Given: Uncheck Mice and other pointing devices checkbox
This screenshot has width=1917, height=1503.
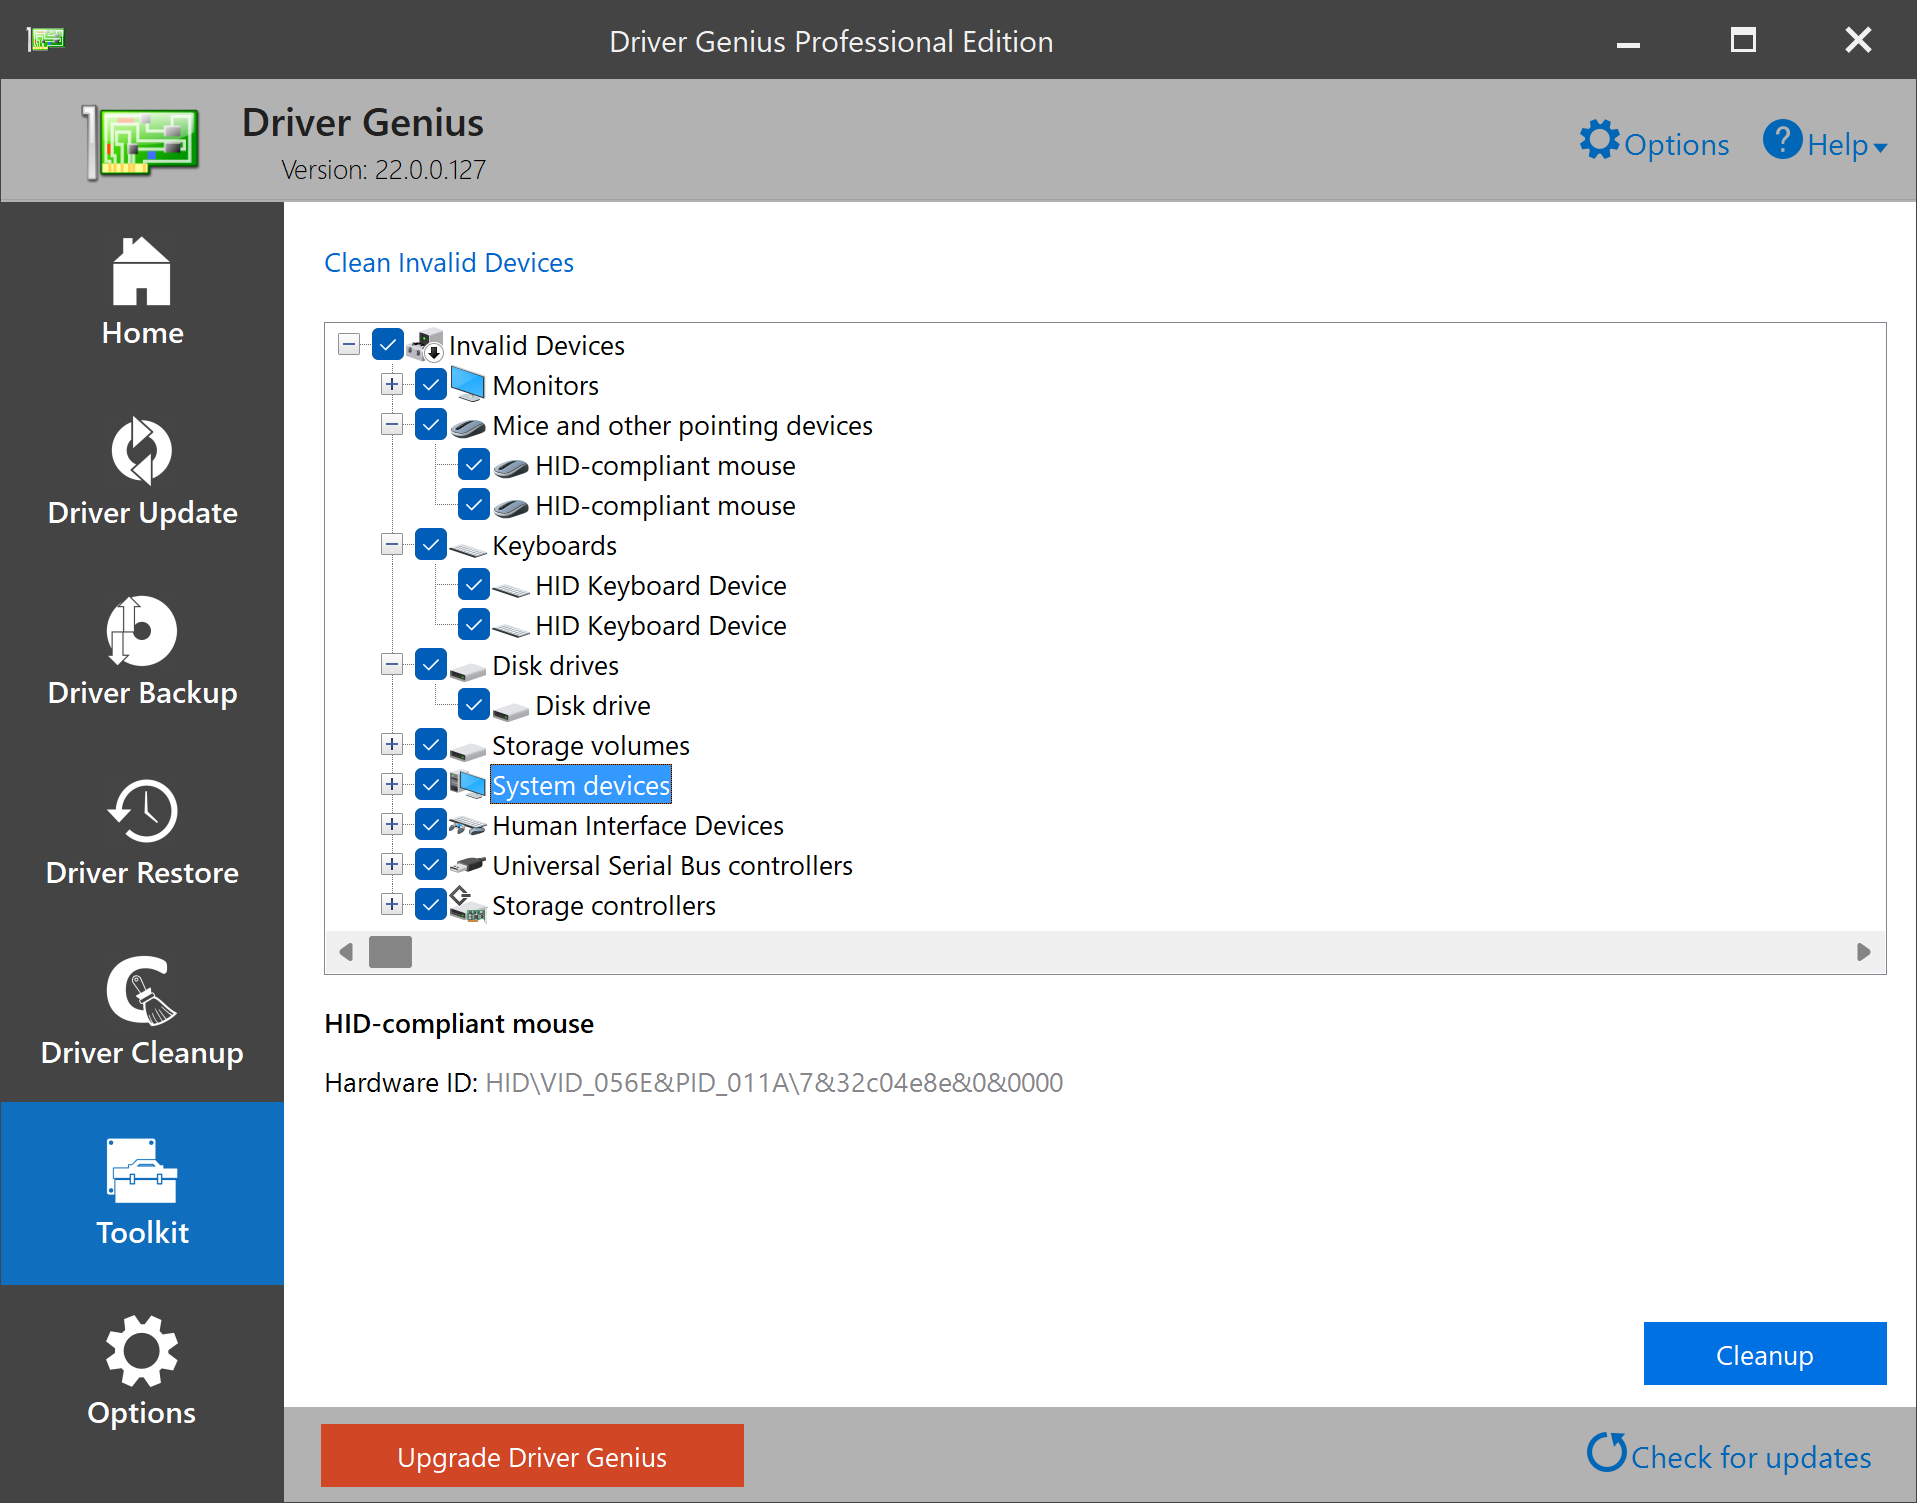Looking at the screenshot, I should tap(430, 425).
